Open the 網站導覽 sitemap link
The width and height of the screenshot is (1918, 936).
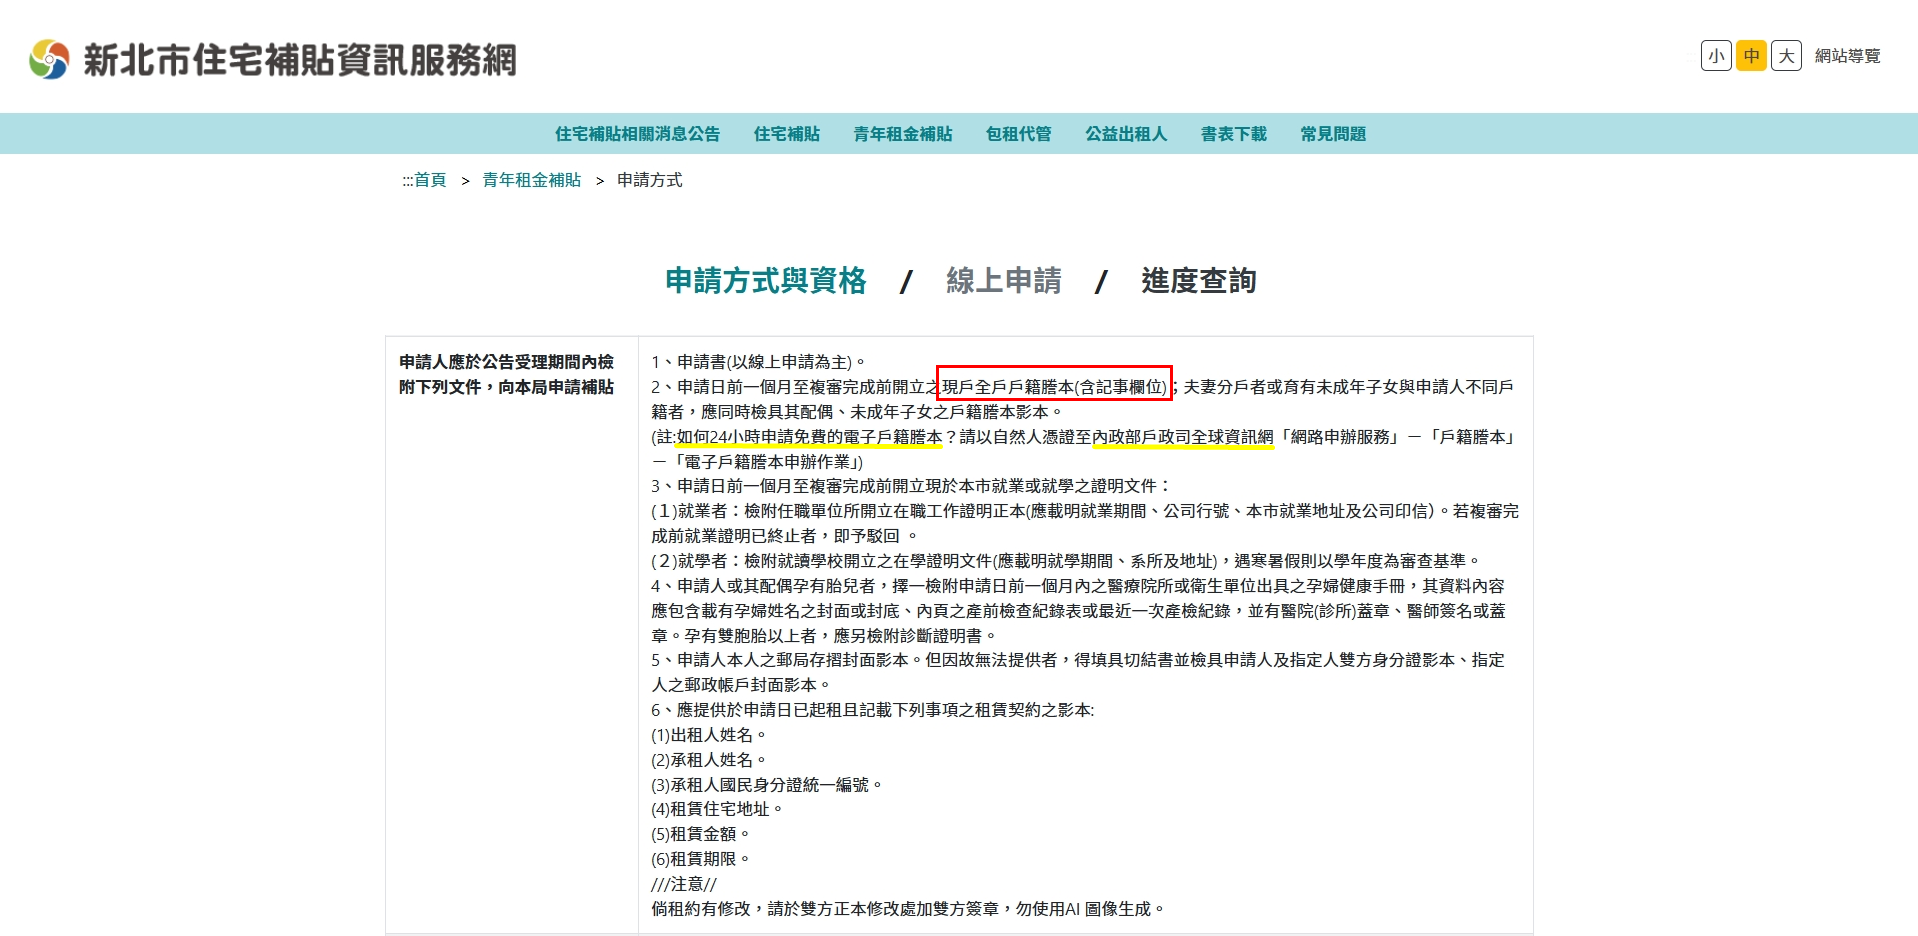tap(1848, 56)
